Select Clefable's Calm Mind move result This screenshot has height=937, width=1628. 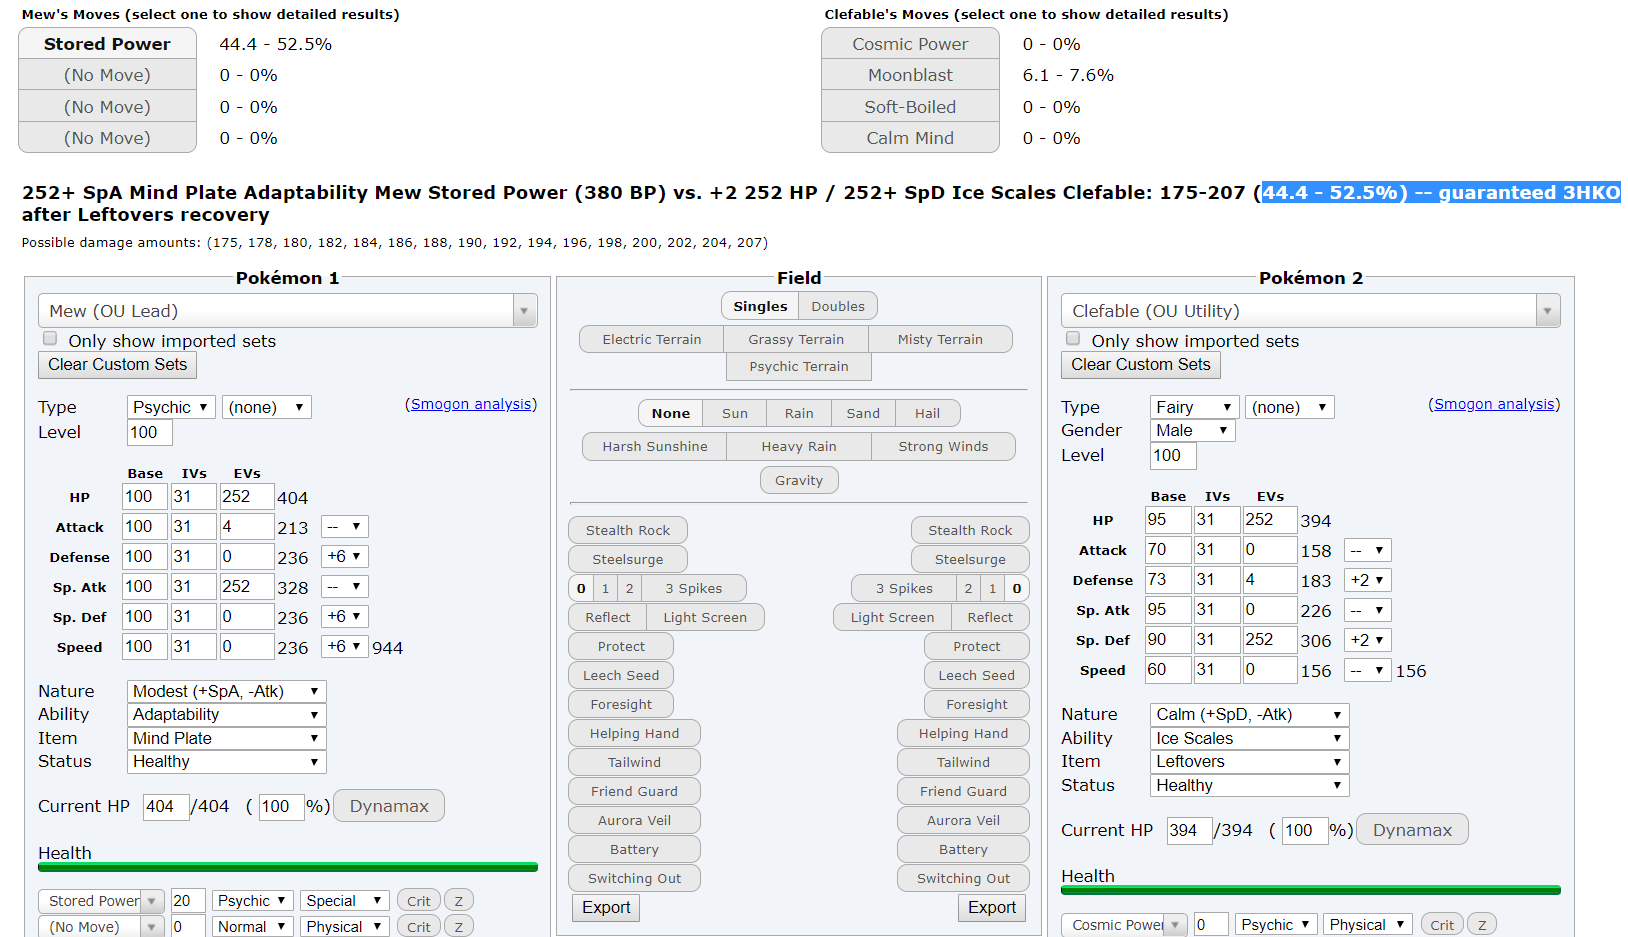910,138
